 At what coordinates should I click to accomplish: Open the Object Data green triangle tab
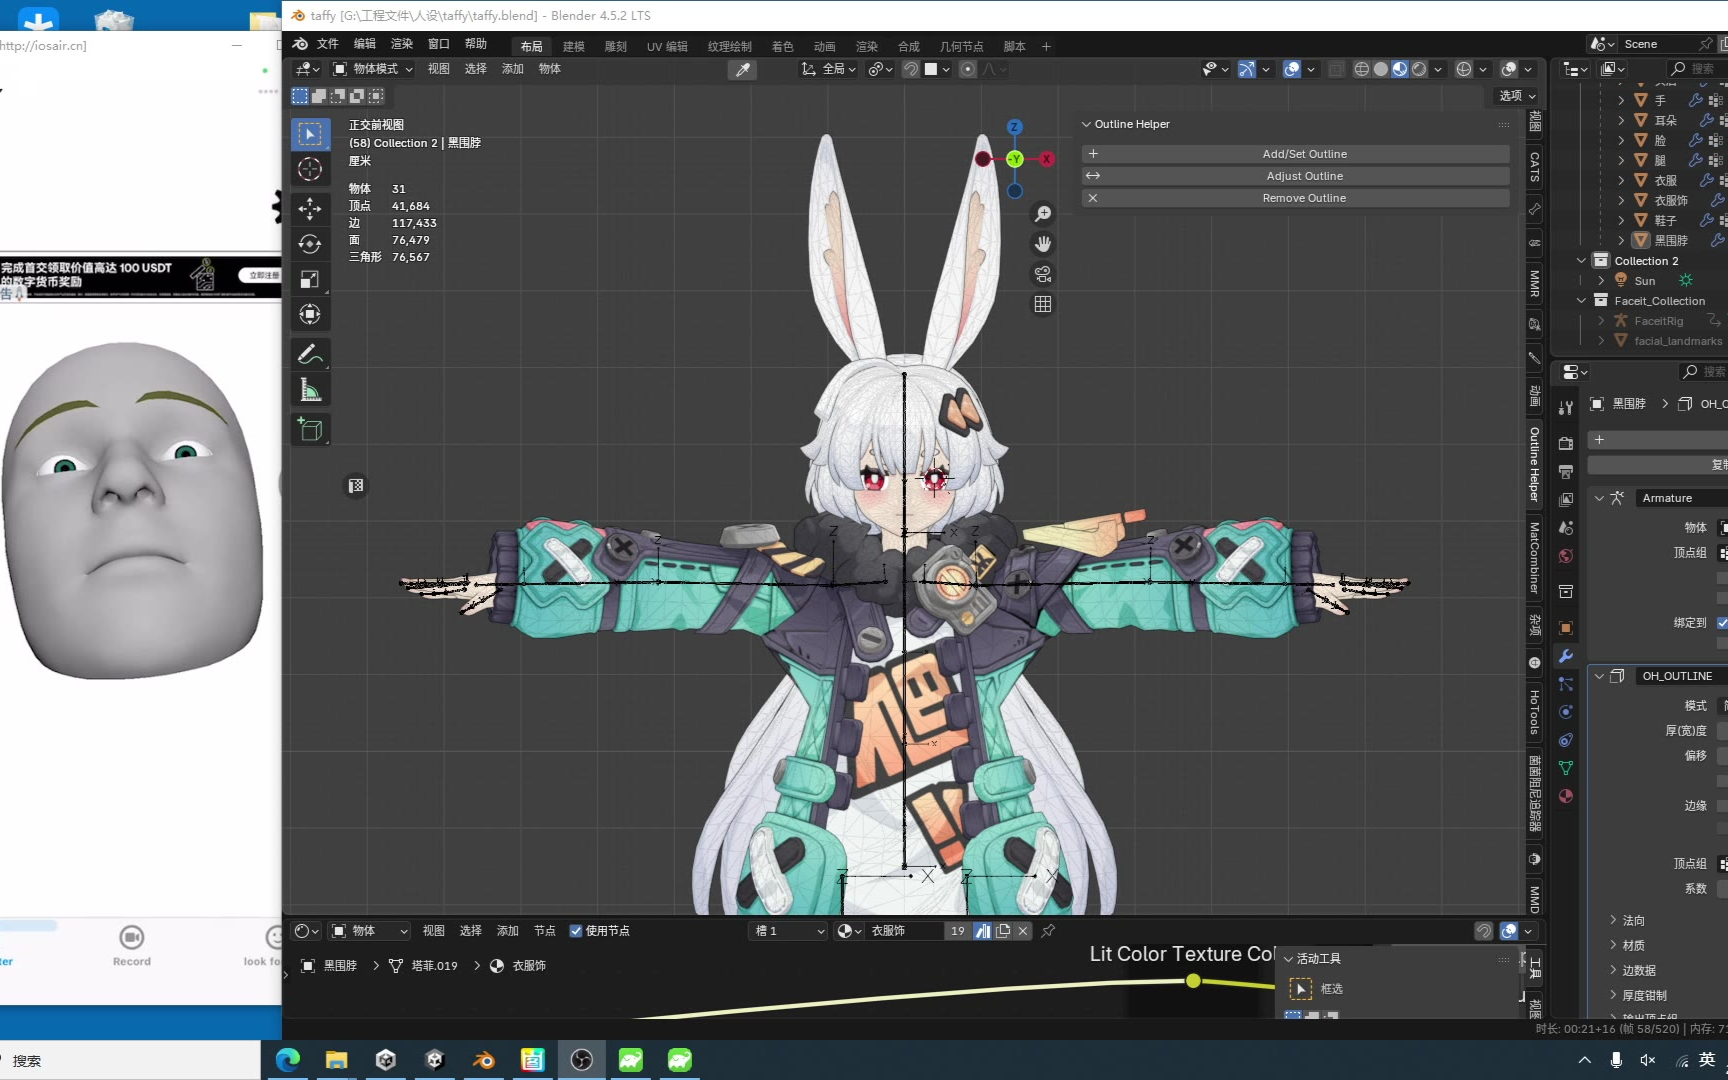(x=1566, y=768)
